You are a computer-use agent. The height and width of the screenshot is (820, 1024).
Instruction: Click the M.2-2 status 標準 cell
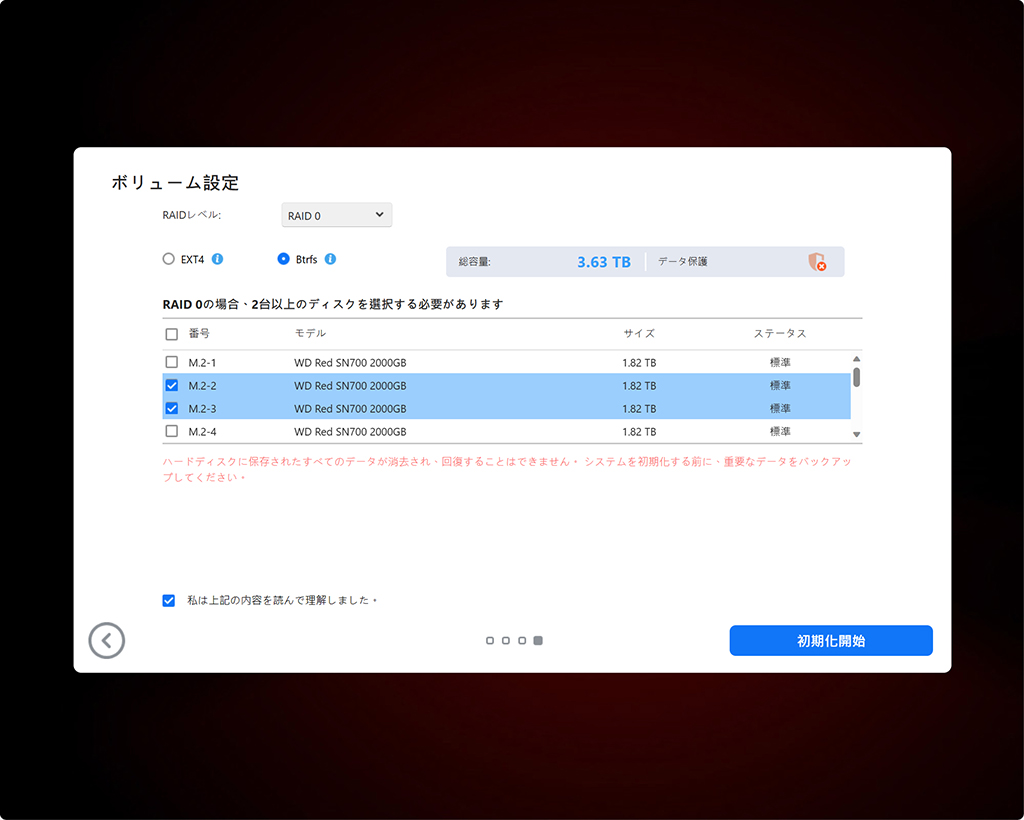[780, 385]
